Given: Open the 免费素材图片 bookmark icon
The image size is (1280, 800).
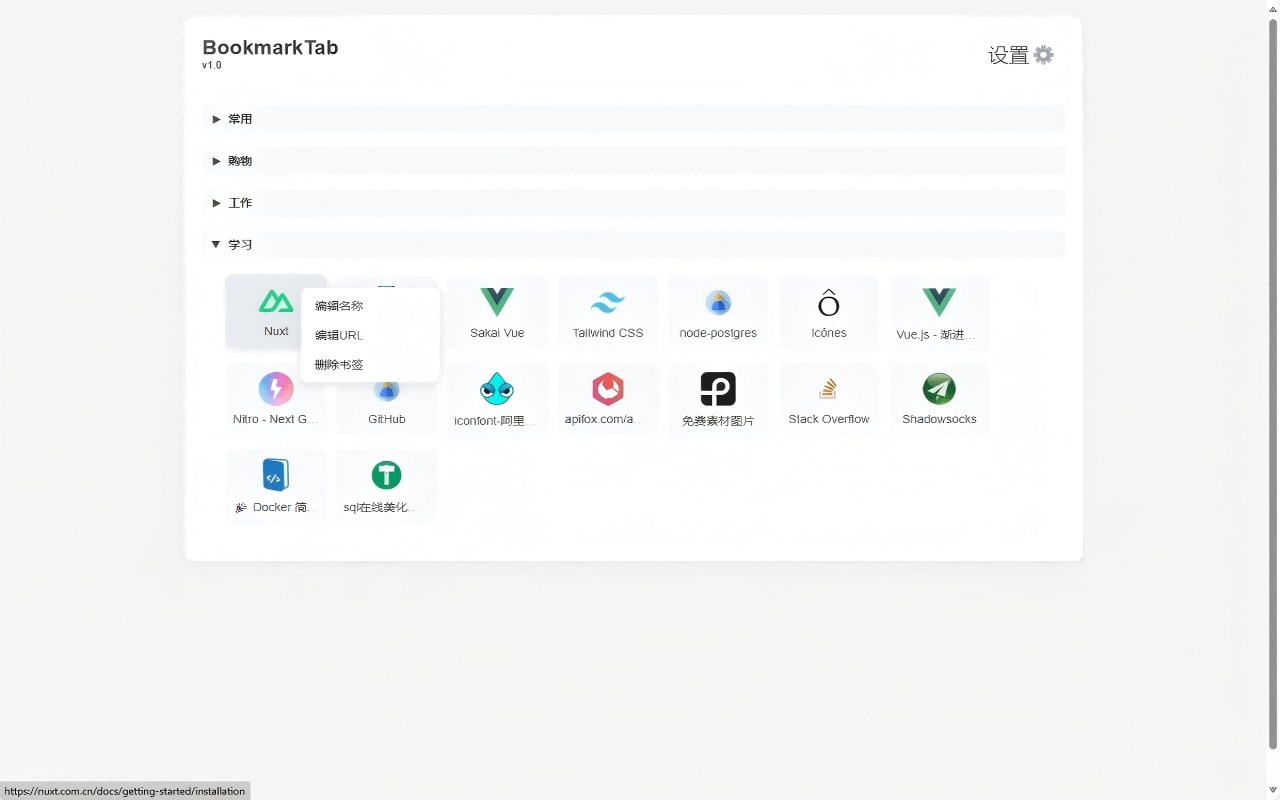Looking at the screenshot, I should point(718,388).
